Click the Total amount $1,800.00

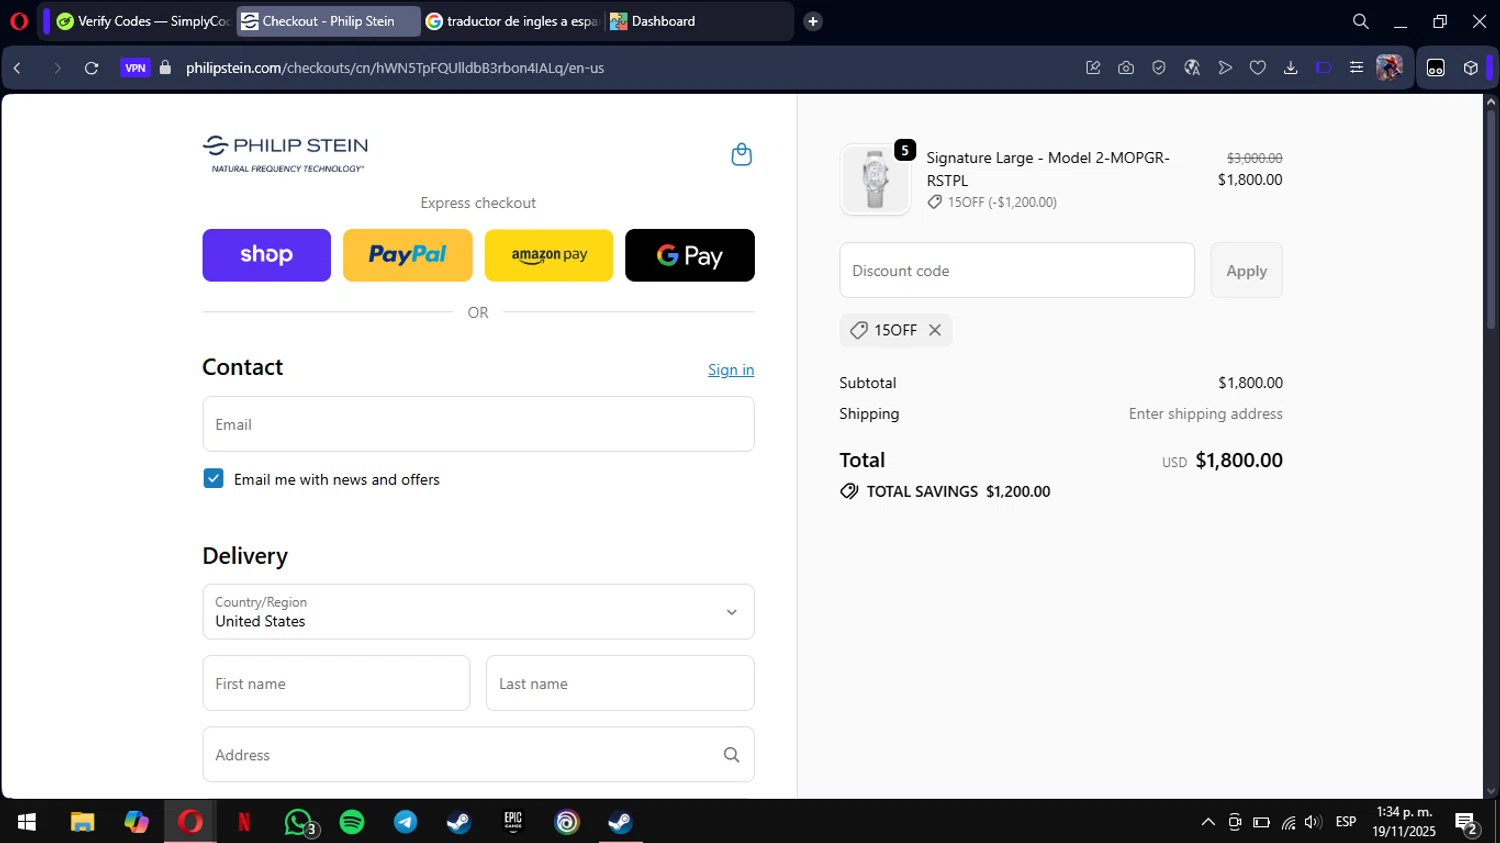pos(1239,460)
